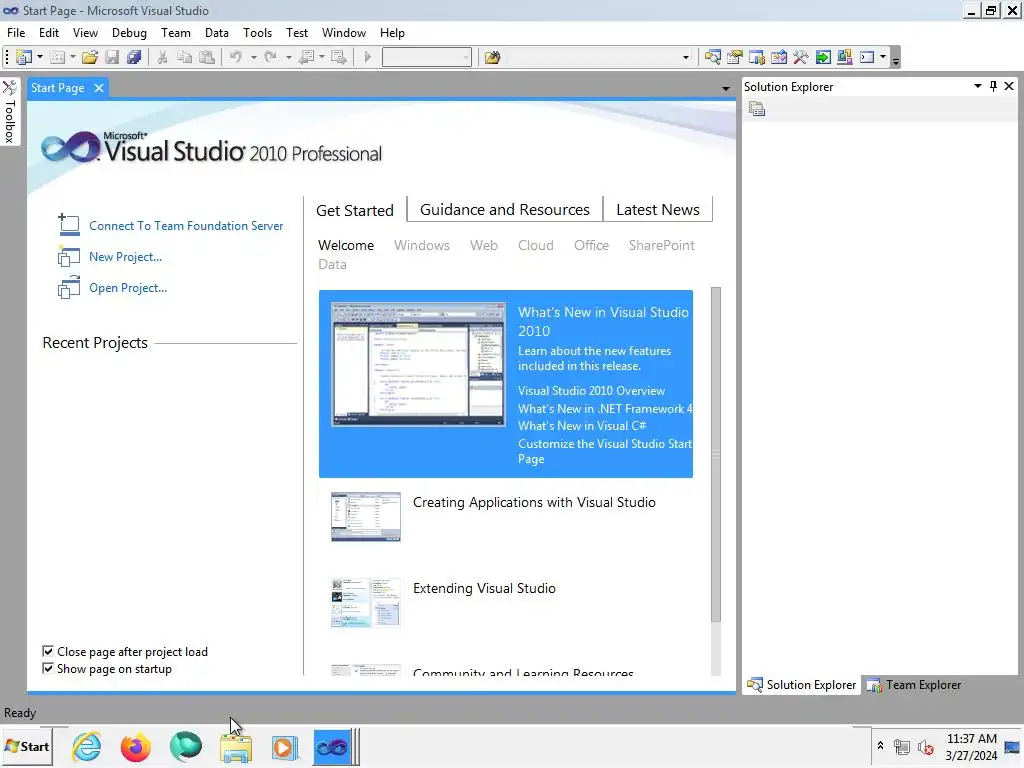Switch to Guidance and Resources tab
Screen dimensions: 1024x768
point(504,210)
